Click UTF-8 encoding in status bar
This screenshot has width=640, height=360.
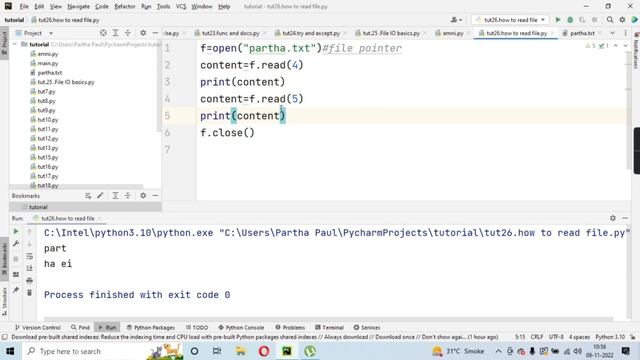(x=556, y=337)
